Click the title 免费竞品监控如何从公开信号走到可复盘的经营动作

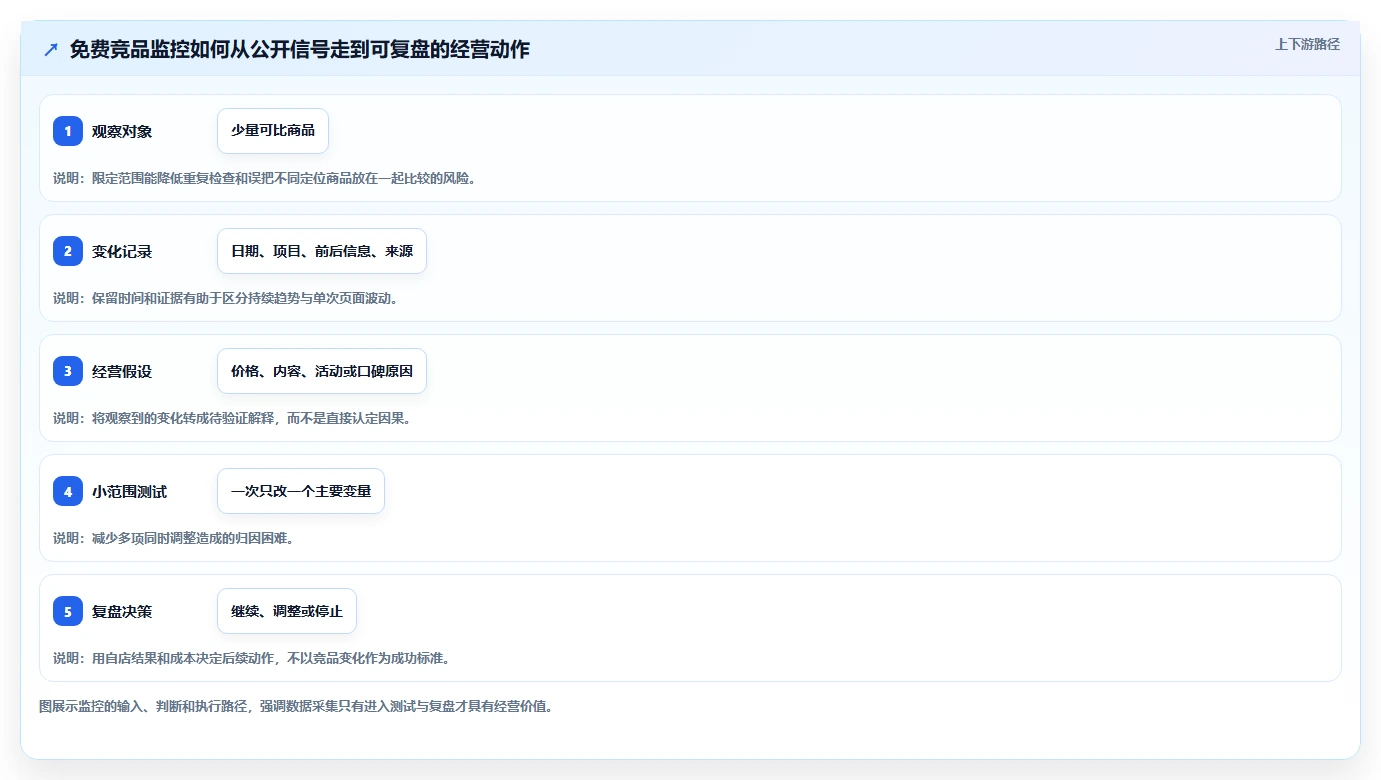coord(300,50)
